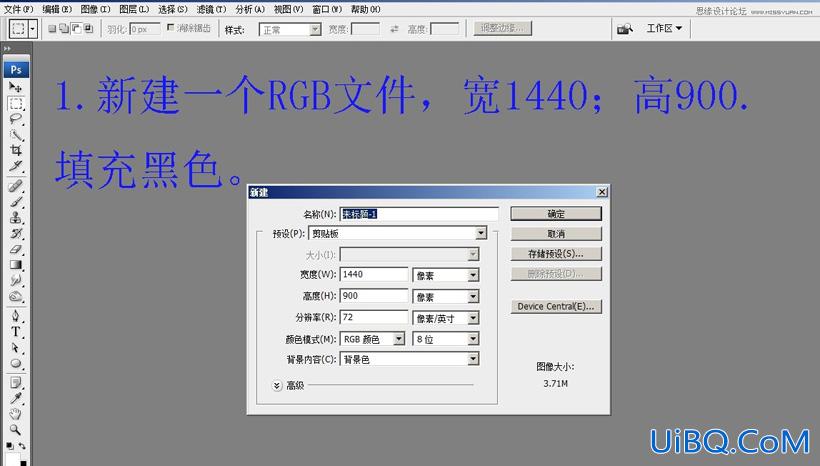Click the Device Central(E)... button
The width and height of the screenshot is (820, 466).
click(x=556, y=306)
